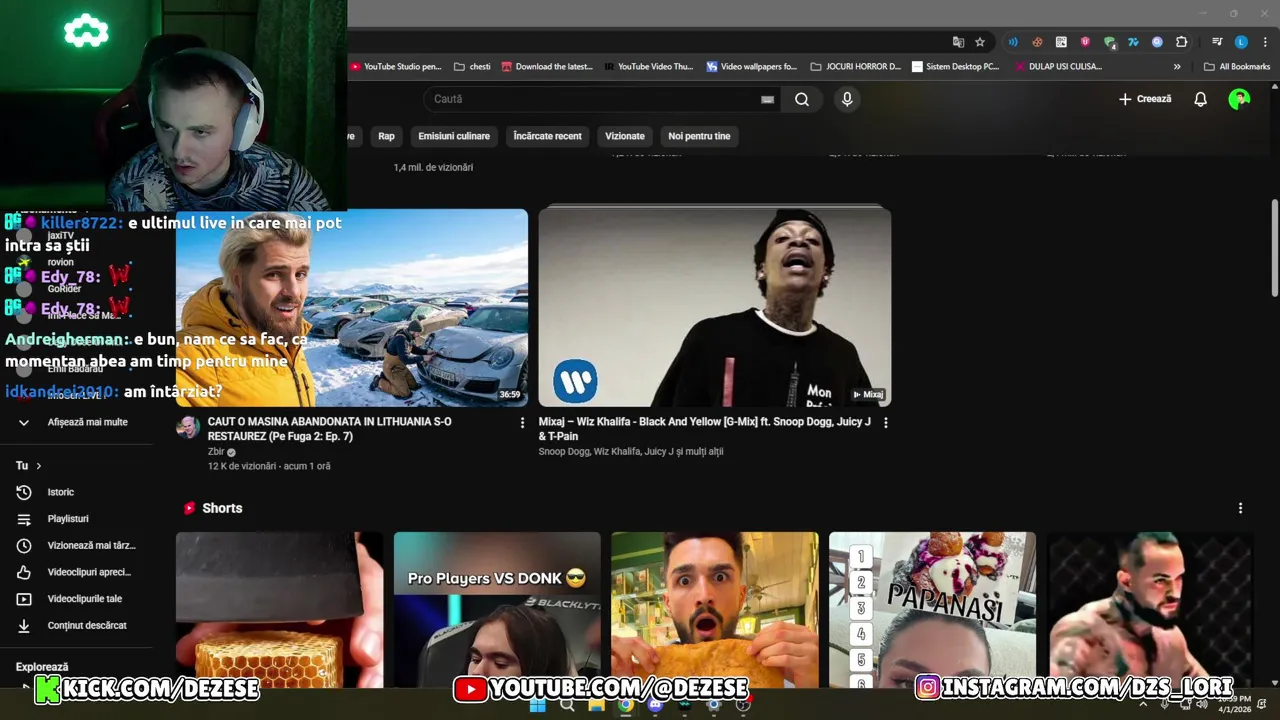Select the Noi pentru tine filter chip
Image resolution: width=1280 pixels, height=720 pixels.
(x=699, y=136)
